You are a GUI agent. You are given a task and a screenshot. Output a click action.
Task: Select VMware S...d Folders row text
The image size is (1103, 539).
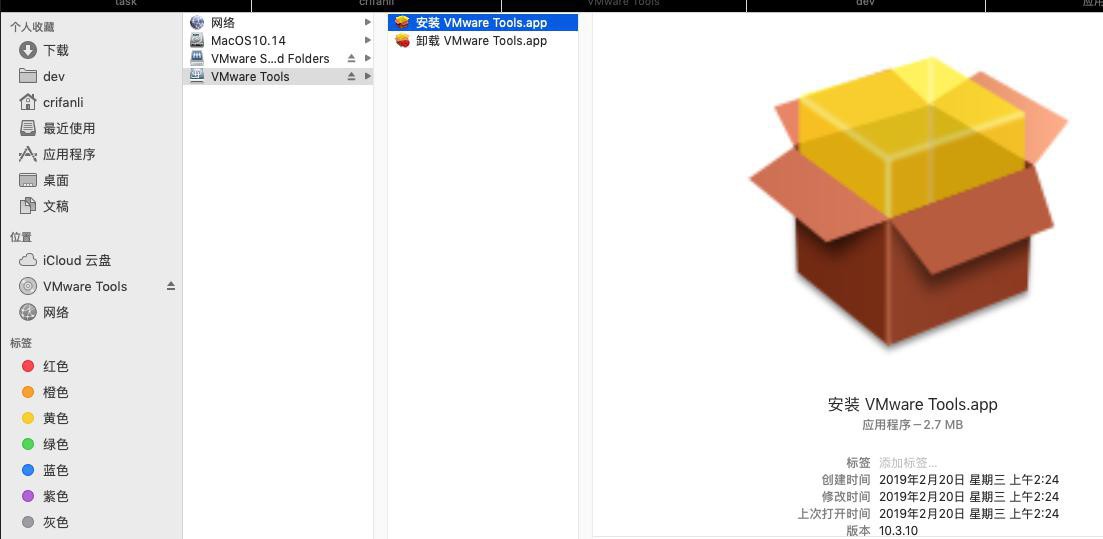(270, 58)
